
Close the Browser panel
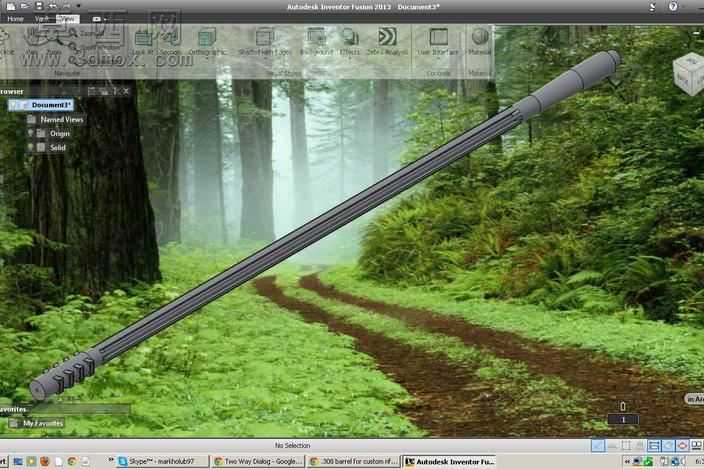point(126,91)
